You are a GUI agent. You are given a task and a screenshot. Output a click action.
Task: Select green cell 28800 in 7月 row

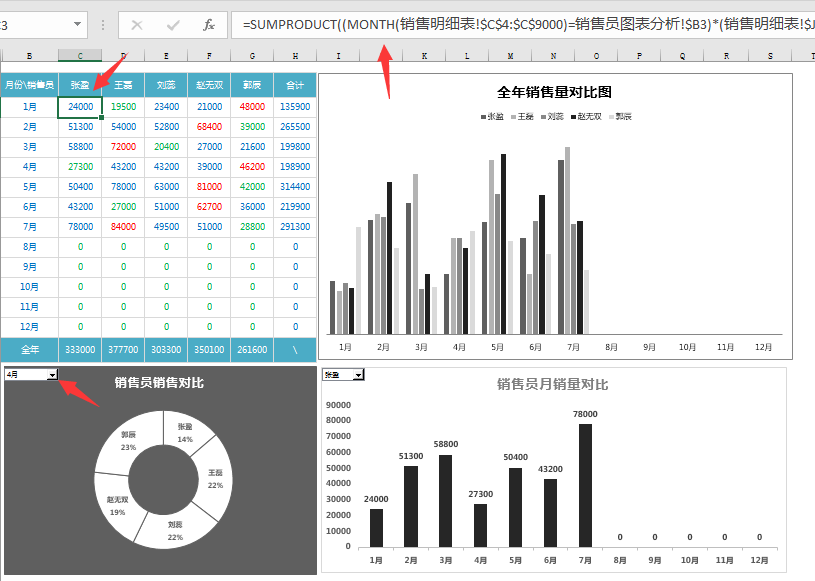(252, 227)
